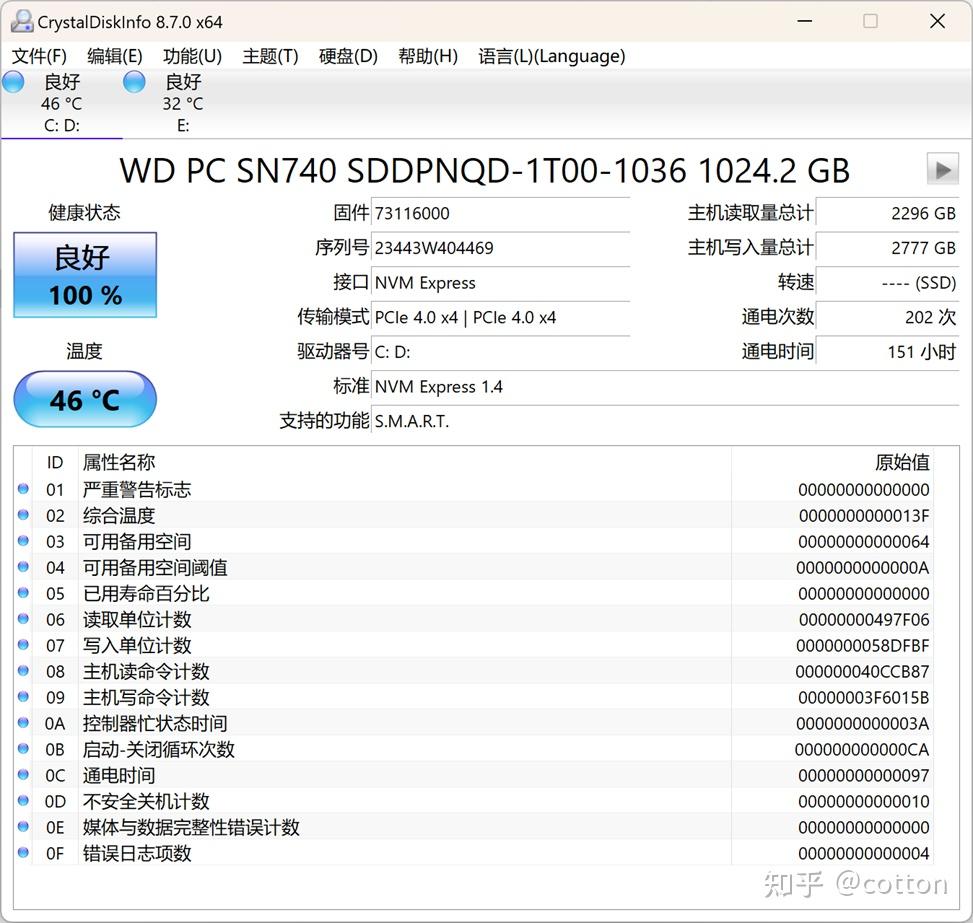Open the 语言(L)(Language) menu
973x923 pixels.
[552, 56]
